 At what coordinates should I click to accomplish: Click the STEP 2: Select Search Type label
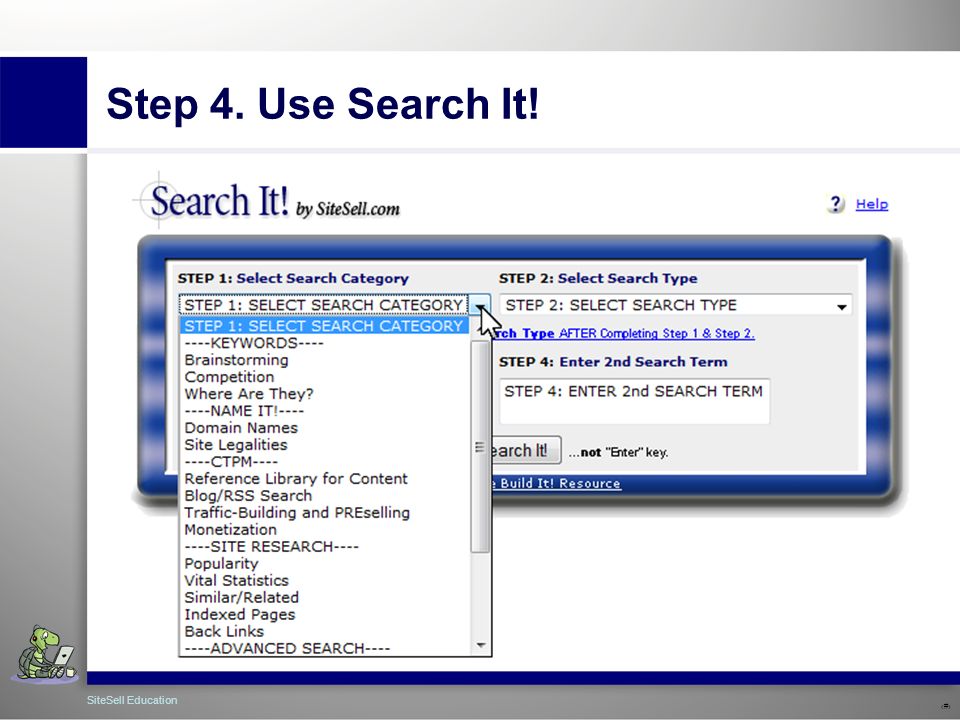598,279
